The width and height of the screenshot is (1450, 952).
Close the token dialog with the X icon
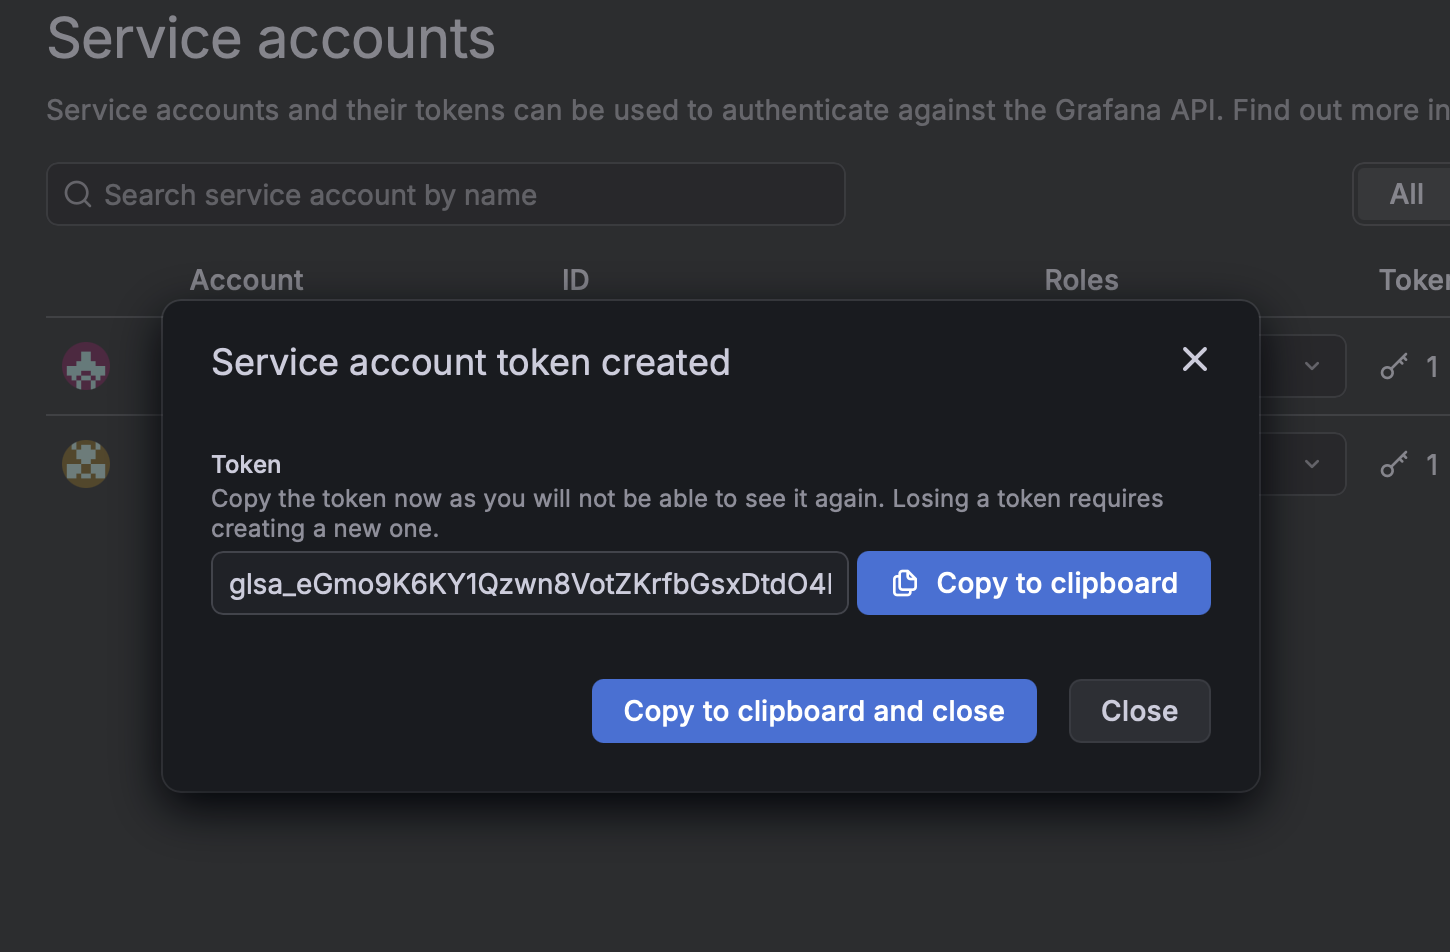(1195, 359)
